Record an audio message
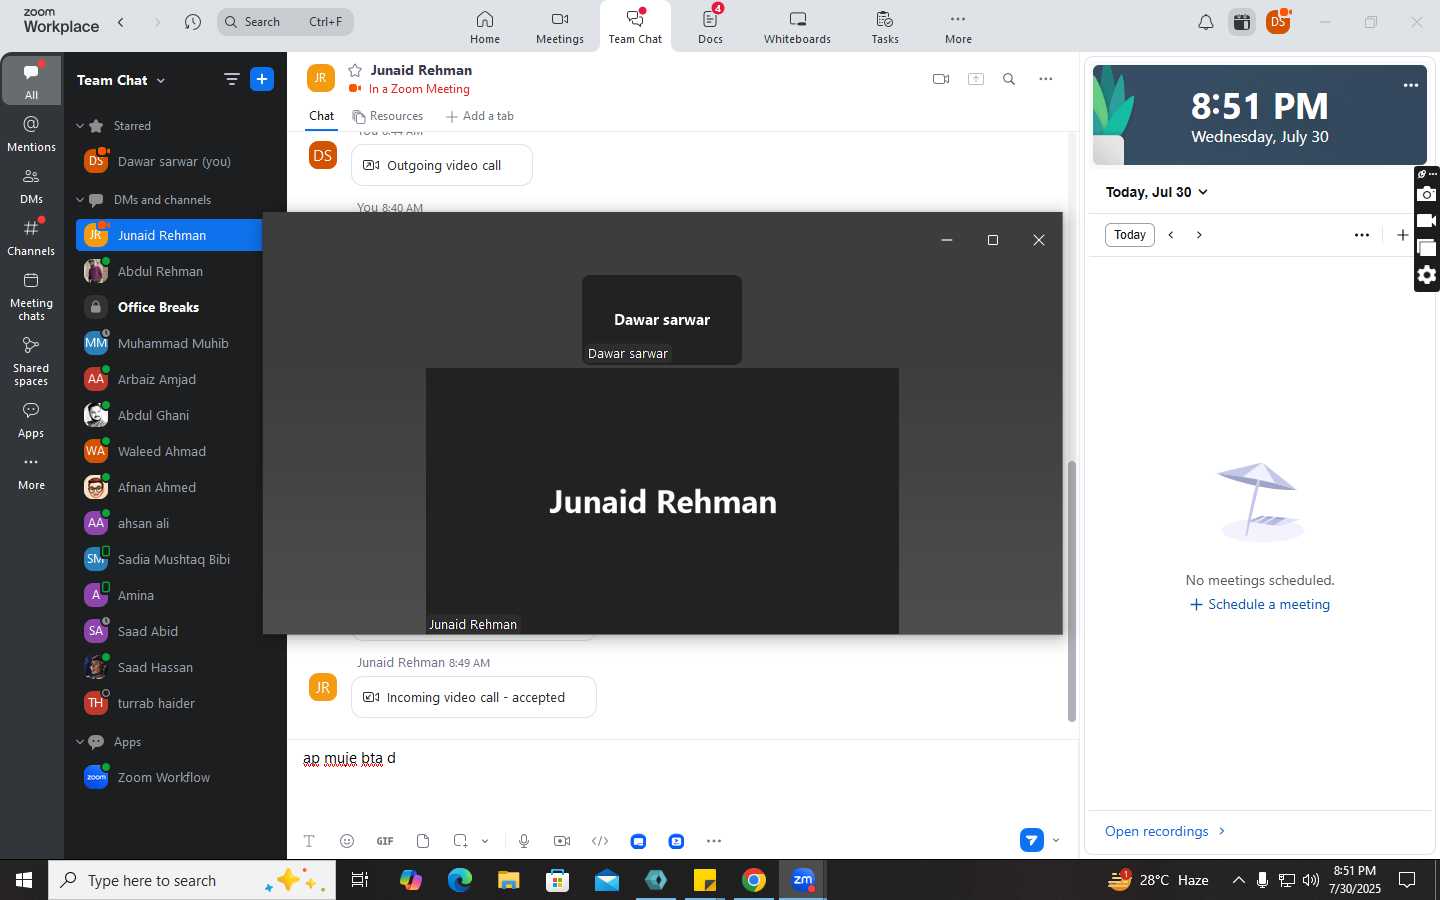Viewport: 1440px width, 900px height. (524, 841)
